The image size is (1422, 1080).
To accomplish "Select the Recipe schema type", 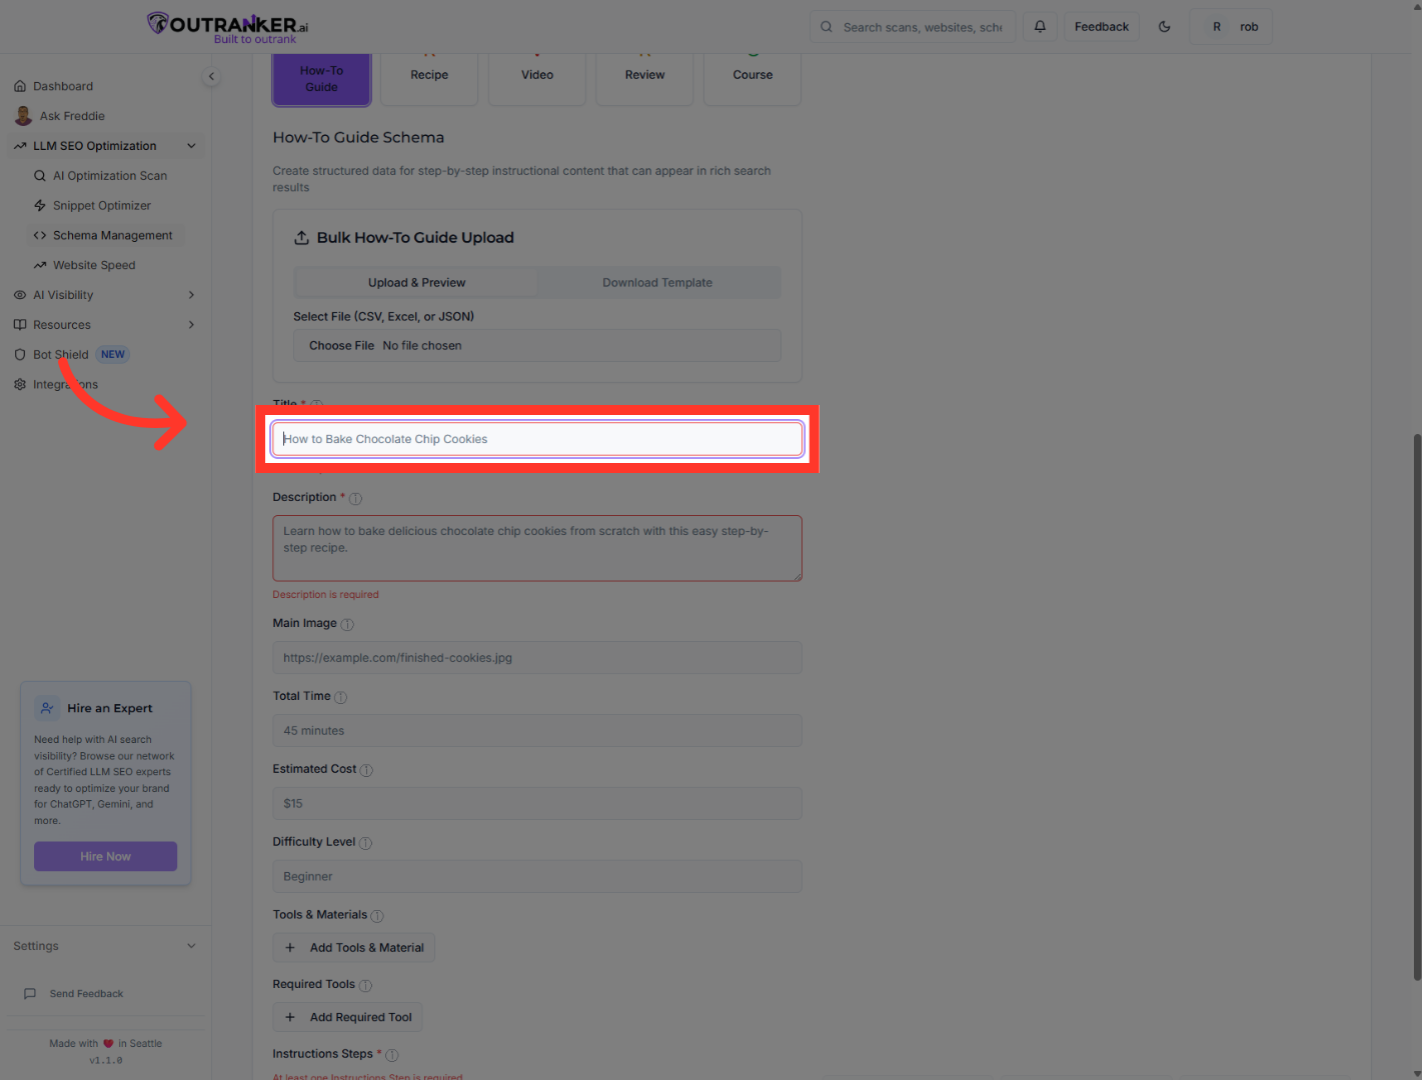I will click(430, 79).
